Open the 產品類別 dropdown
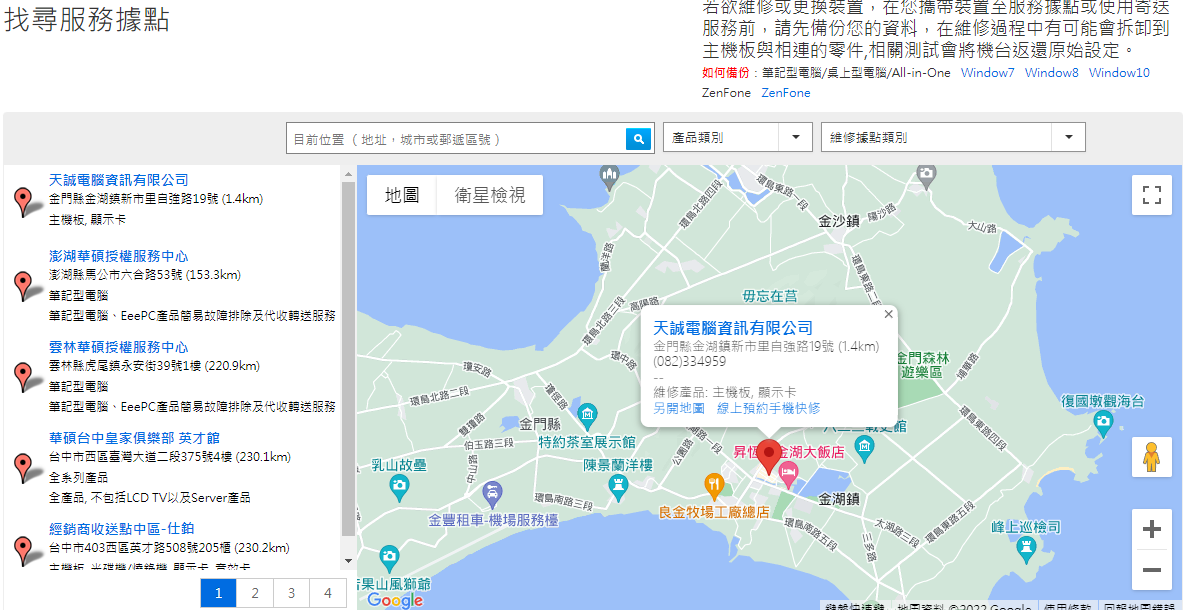 tap(737, 138)
